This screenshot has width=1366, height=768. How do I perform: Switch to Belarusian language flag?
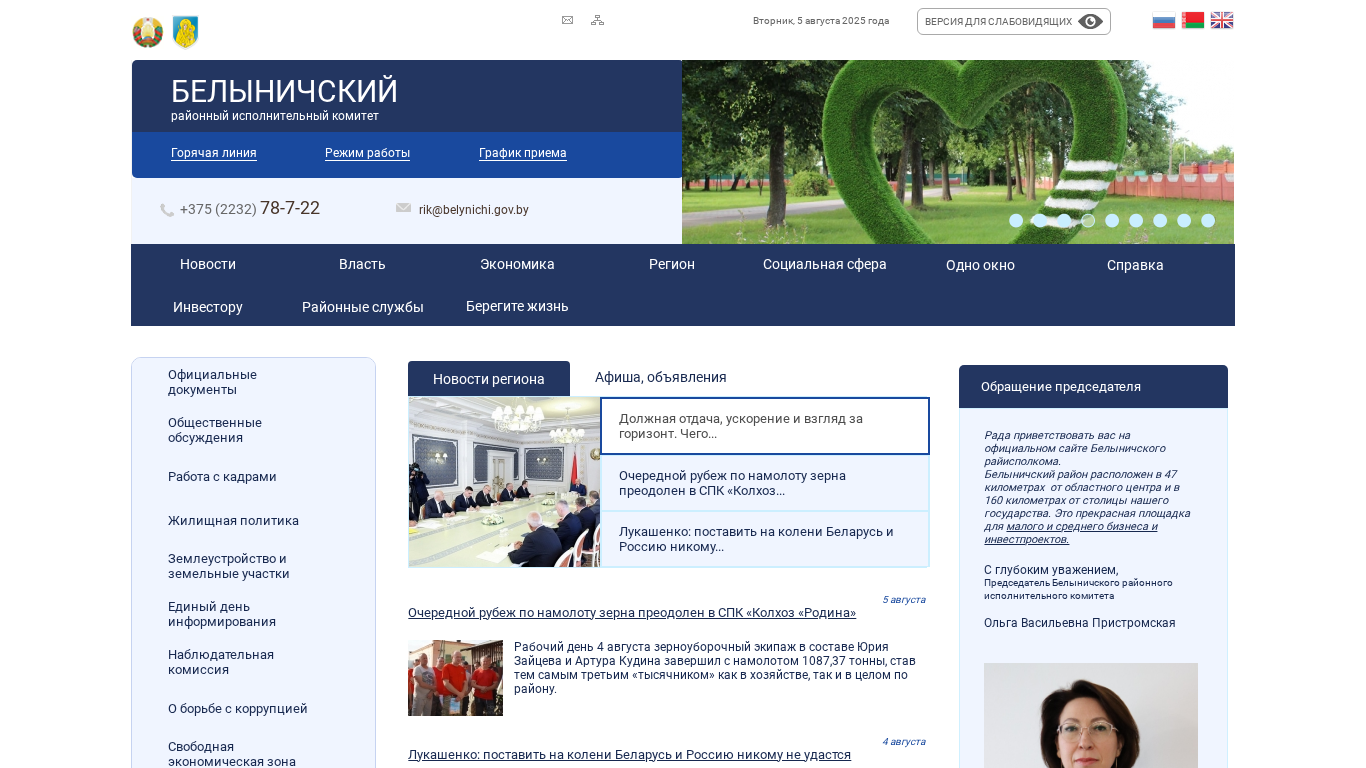[x=1193, y=20]
